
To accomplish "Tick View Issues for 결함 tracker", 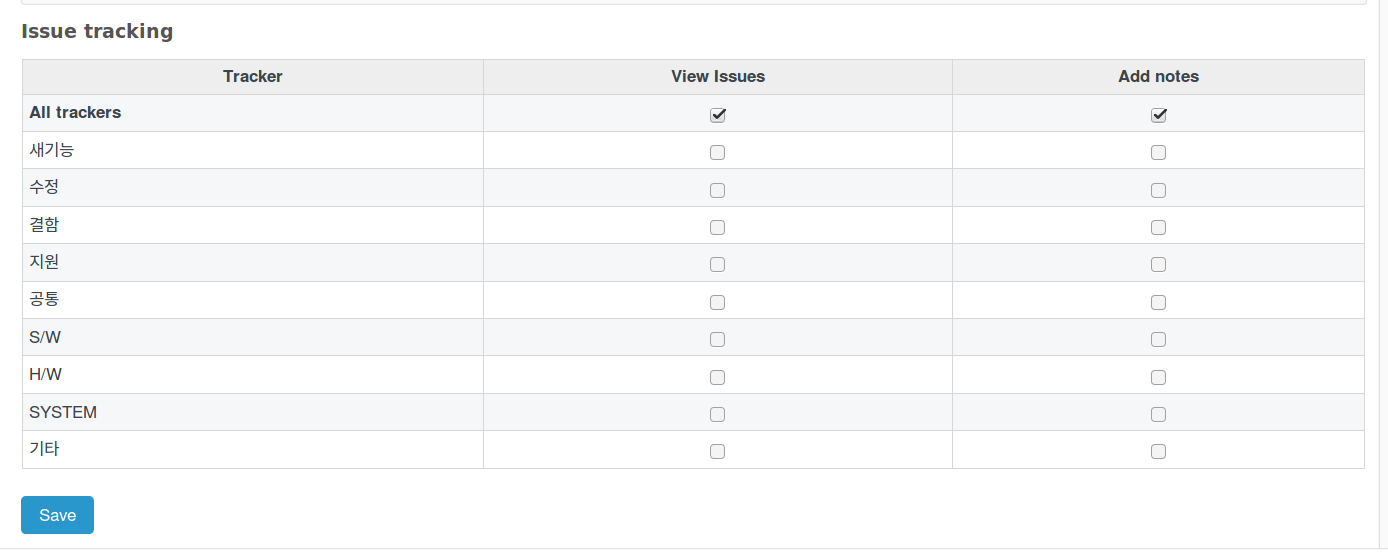I will click(717, 227).
